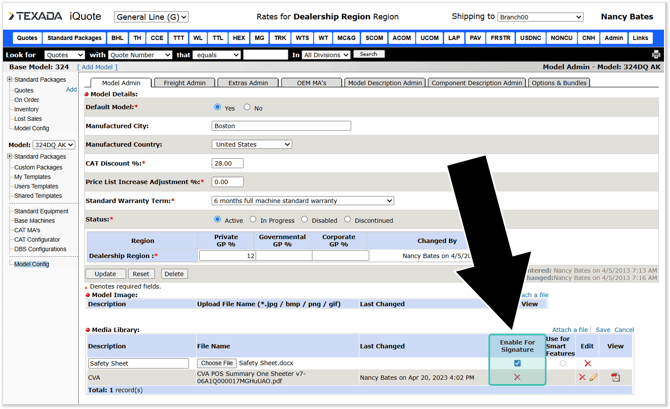Click the pencil edit icon for CVA
The width and height of the screenshot is (670, 409).
click(x=593, y=378)
